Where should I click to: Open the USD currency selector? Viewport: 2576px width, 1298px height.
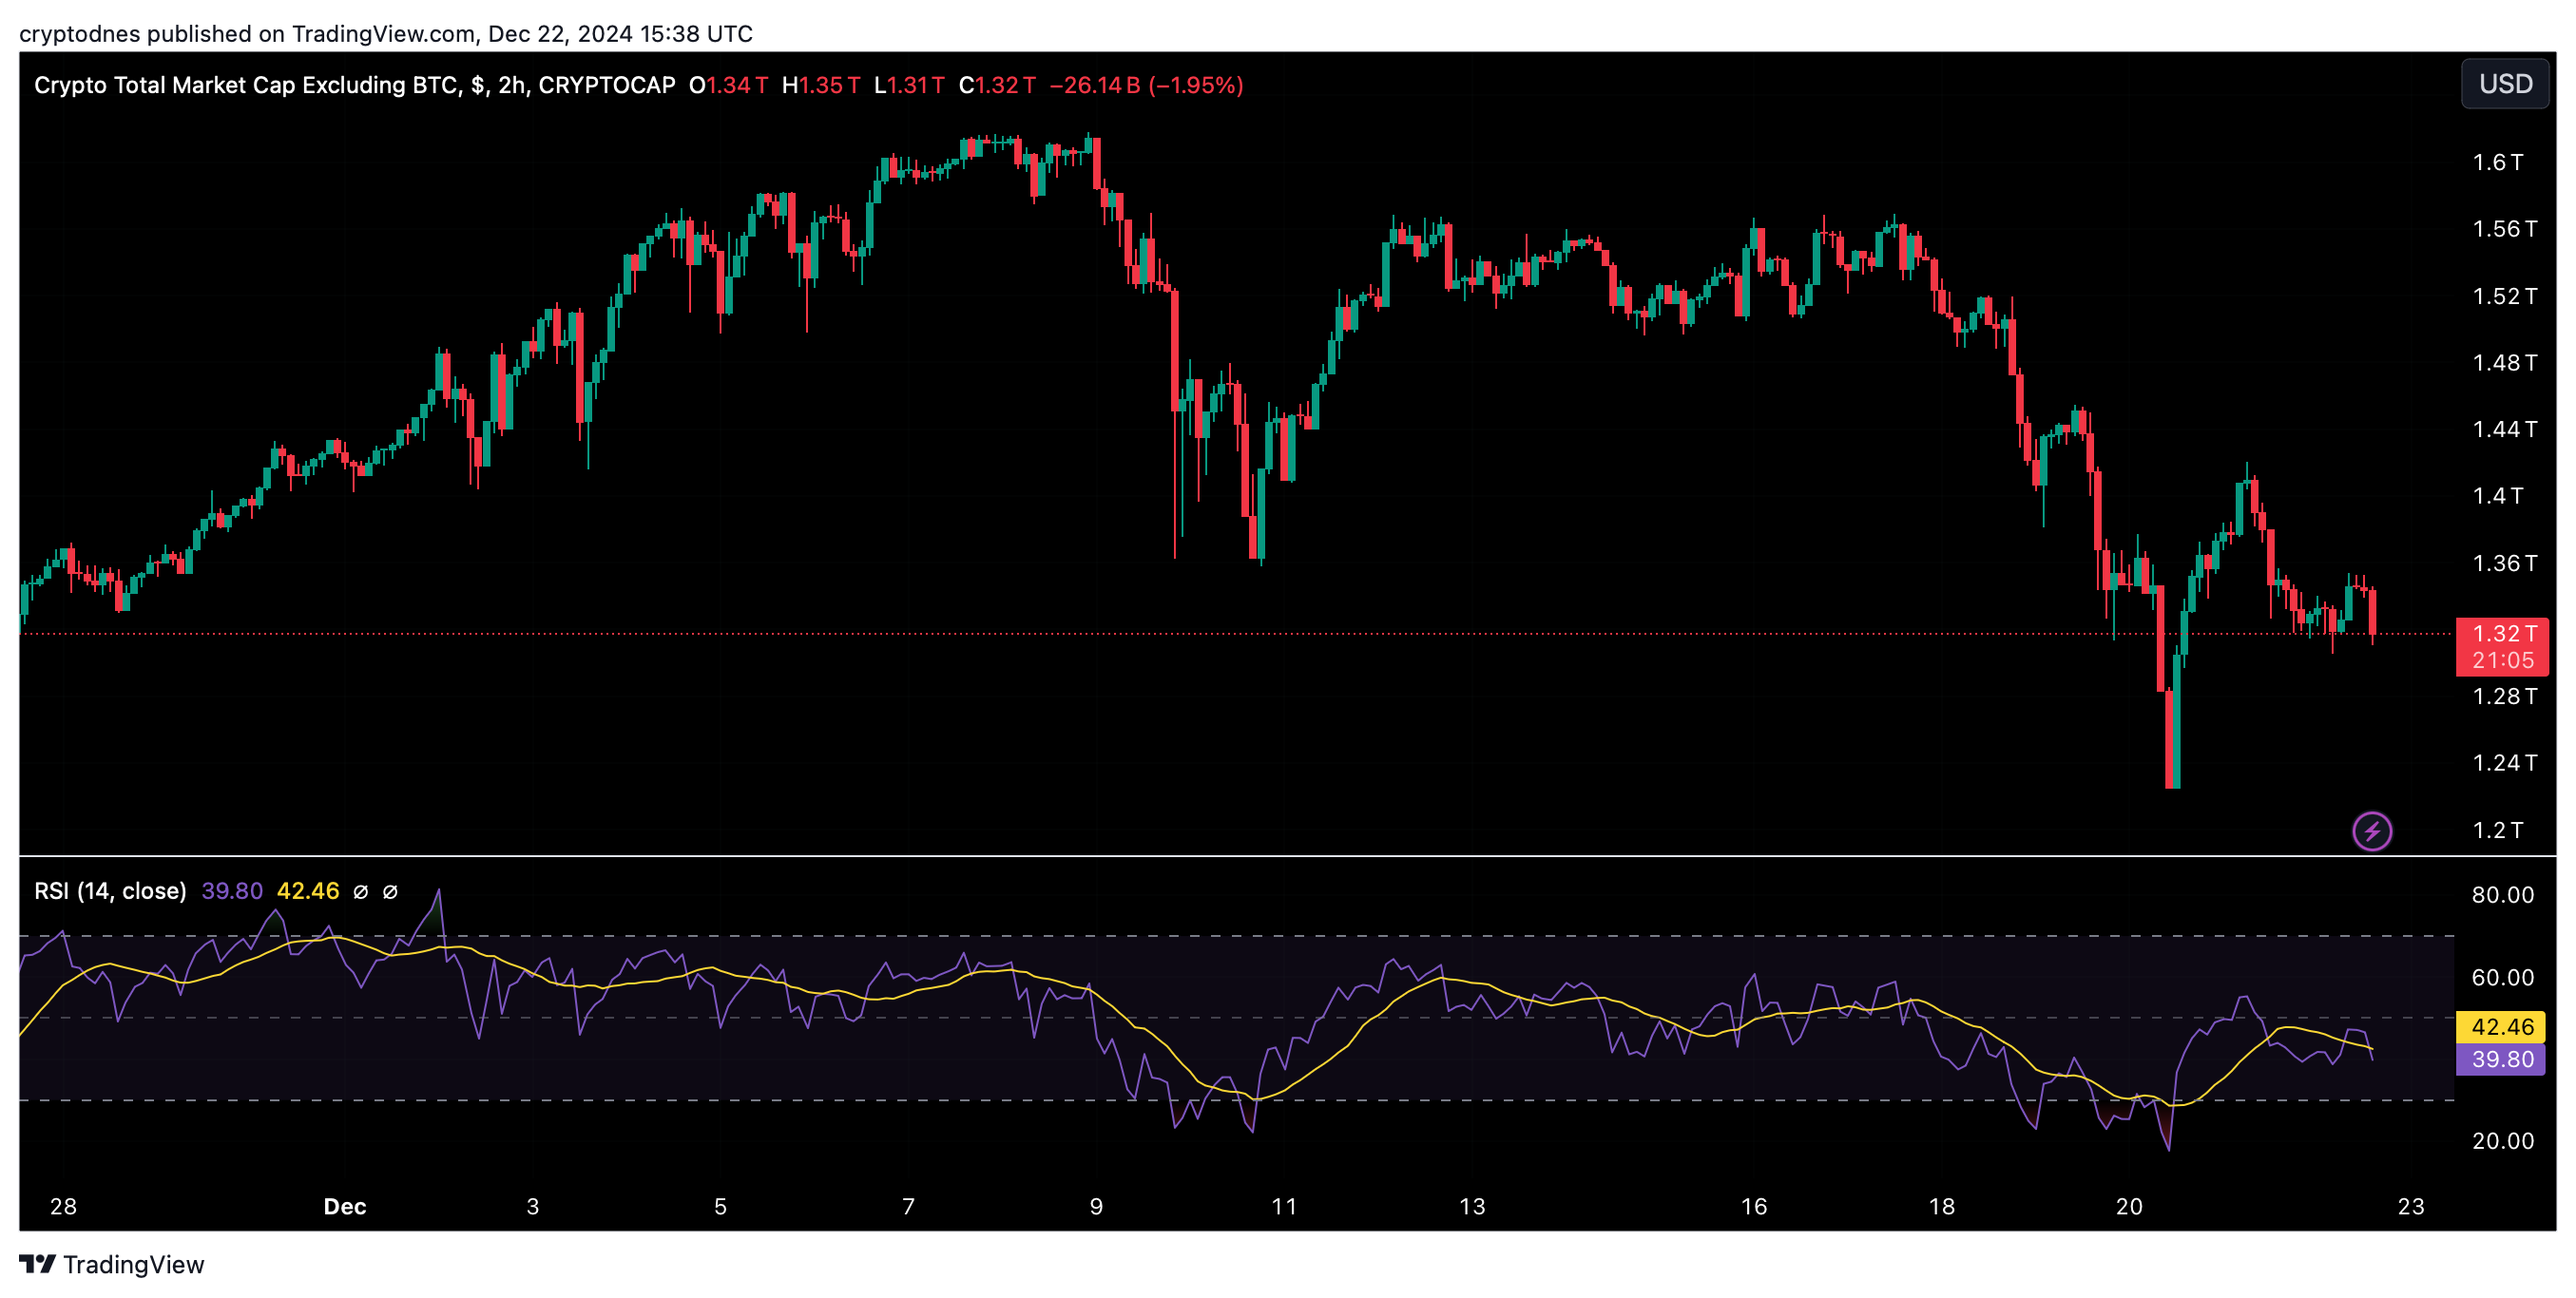coord(2504,84)
